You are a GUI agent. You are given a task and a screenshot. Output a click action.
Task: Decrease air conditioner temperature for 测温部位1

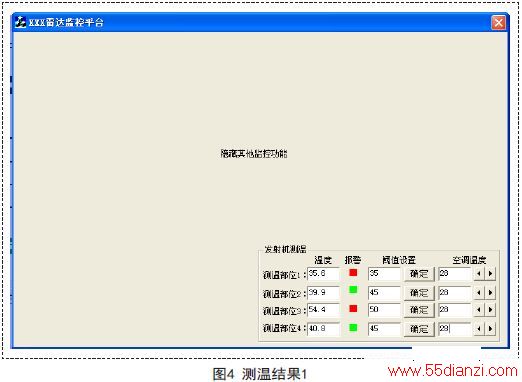coord(479,274)
